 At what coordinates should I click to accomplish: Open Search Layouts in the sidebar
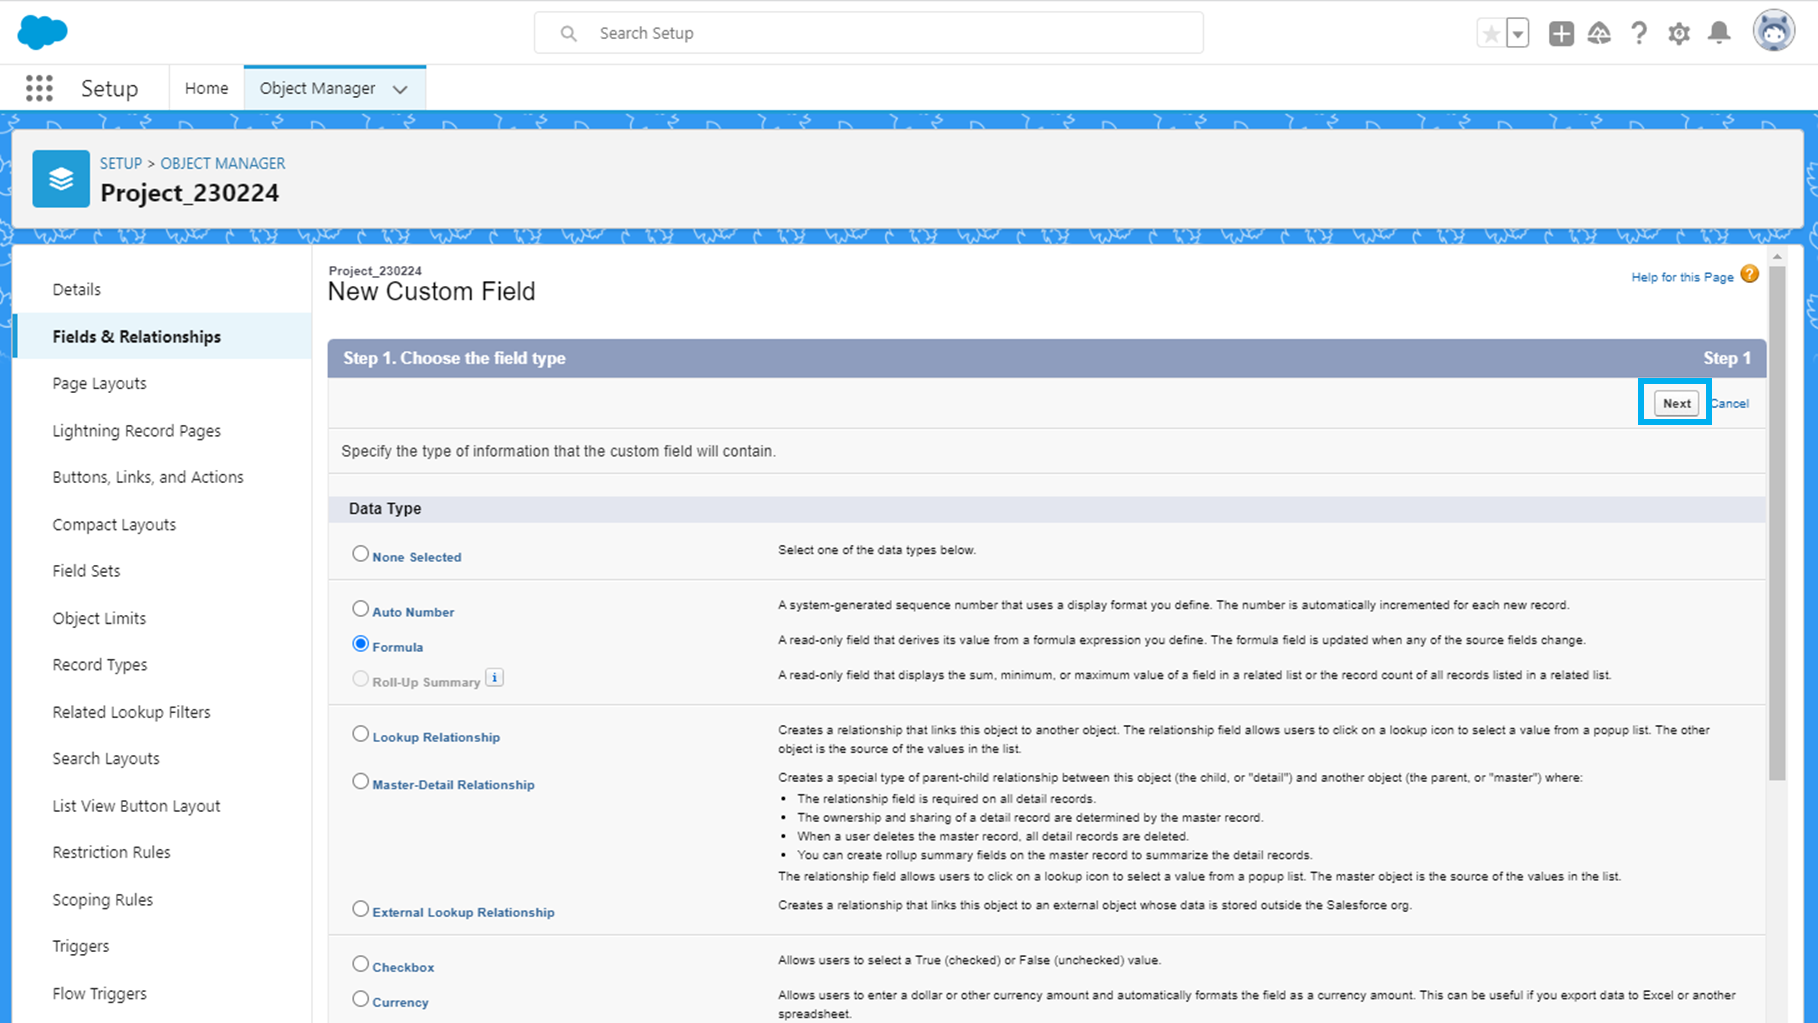coord(106,759)
